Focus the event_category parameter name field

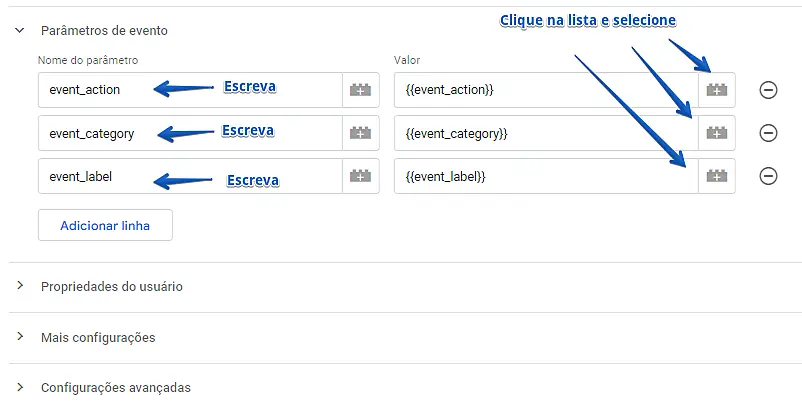tap(190, 133)
